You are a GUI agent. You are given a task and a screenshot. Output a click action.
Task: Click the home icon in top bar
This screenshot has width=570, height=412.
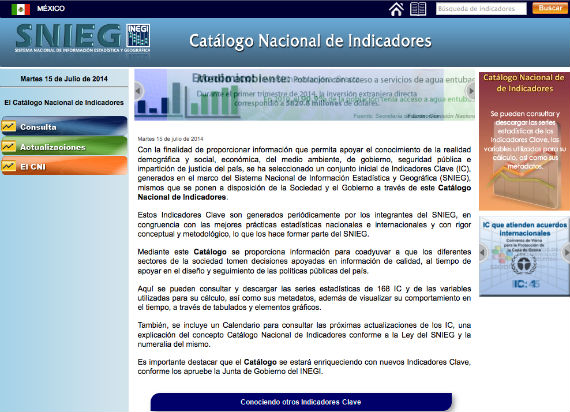[x=396, y=9]
